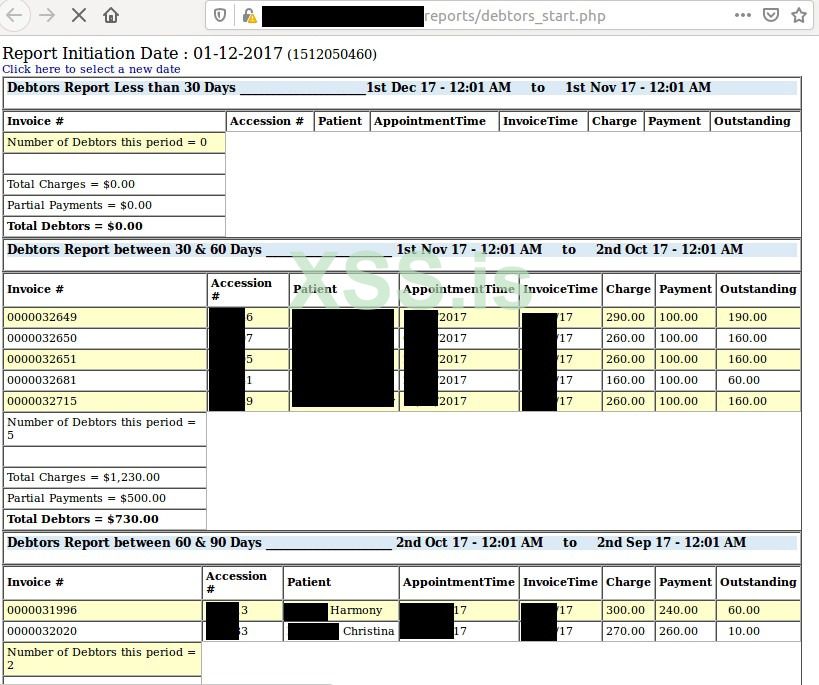The image size is (819, 685).
Task: Go forward with the browser forward arrow
Action: (47, 15)
